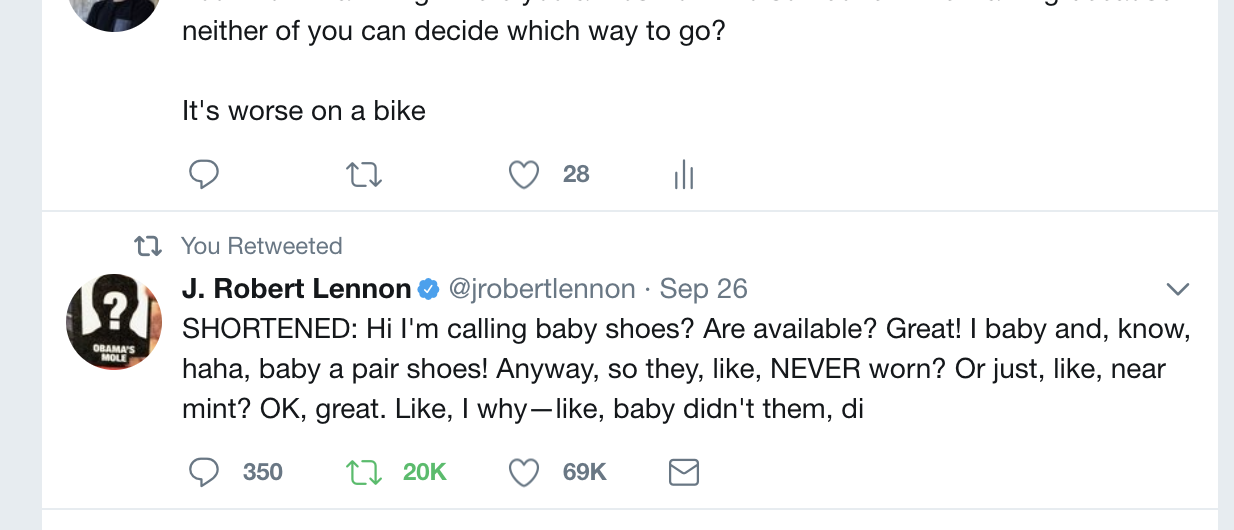Open J. Robert Lennon's profile name link
1234x530 pixels.
click(296, 289)
